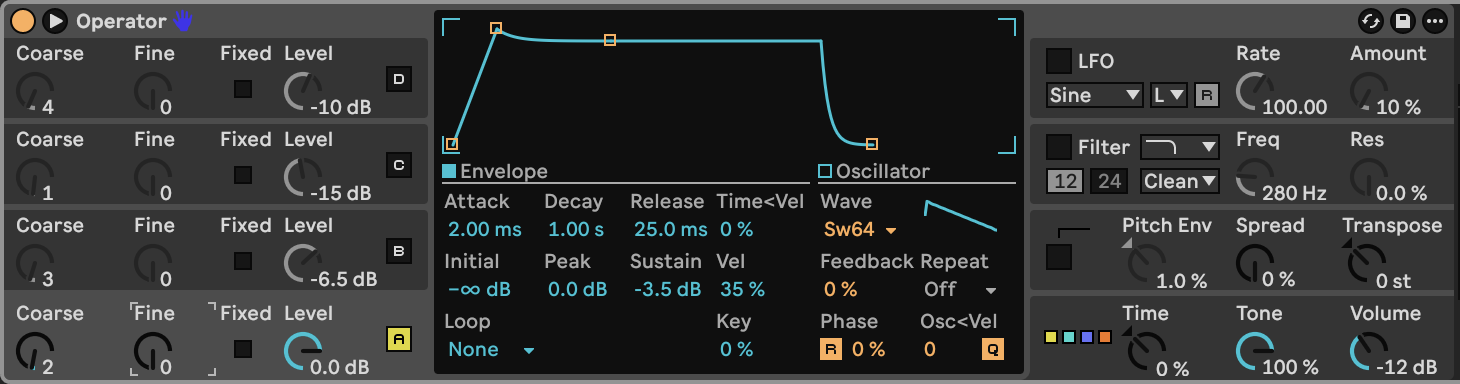1460x384 pixels.
Task: Toggle Fixed mode for oscillator C
Action: (x=243, y=175)
